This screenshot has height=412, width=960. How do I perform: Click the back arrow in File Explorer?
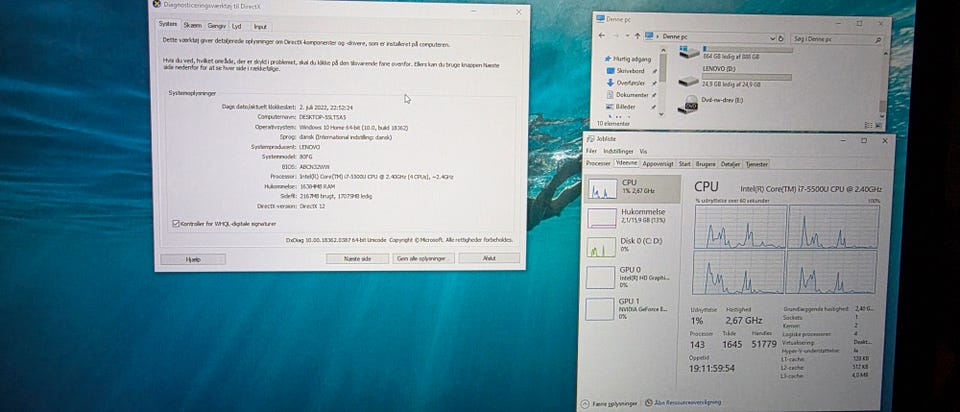point(604,36)
